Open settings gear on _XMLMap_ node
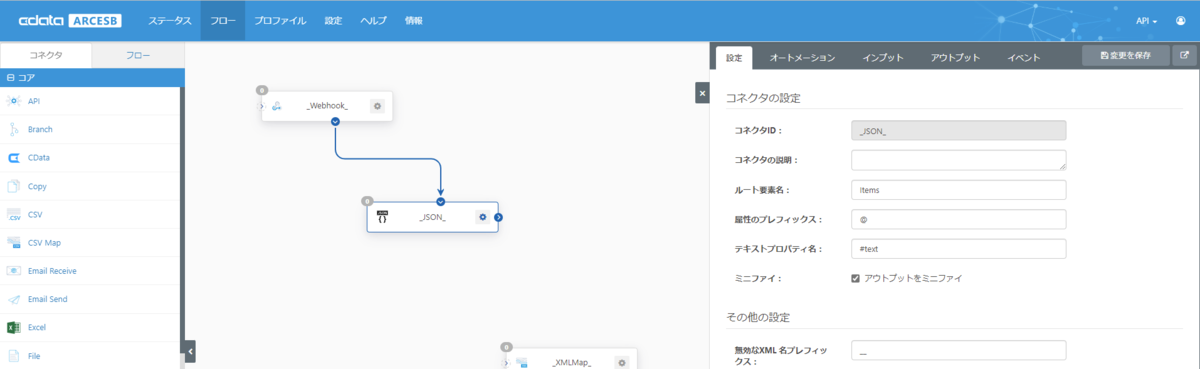The image size is (1200, 369). pyautogui.click(x=622, y=362)
